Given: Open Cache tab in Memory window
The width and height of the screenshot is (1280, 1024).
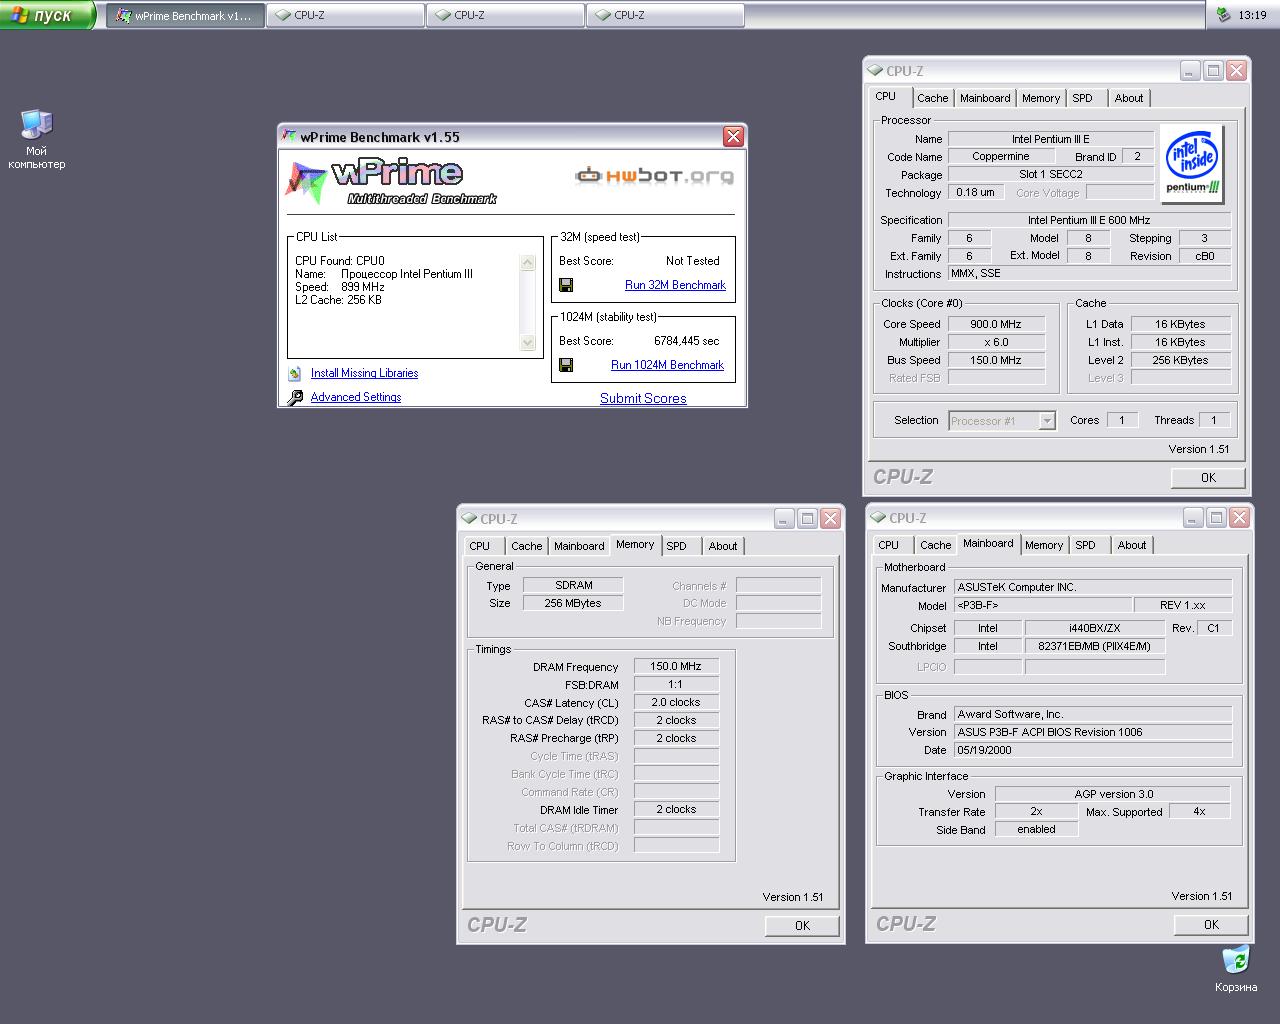Looking at the screenshot, I should [526, 546].
